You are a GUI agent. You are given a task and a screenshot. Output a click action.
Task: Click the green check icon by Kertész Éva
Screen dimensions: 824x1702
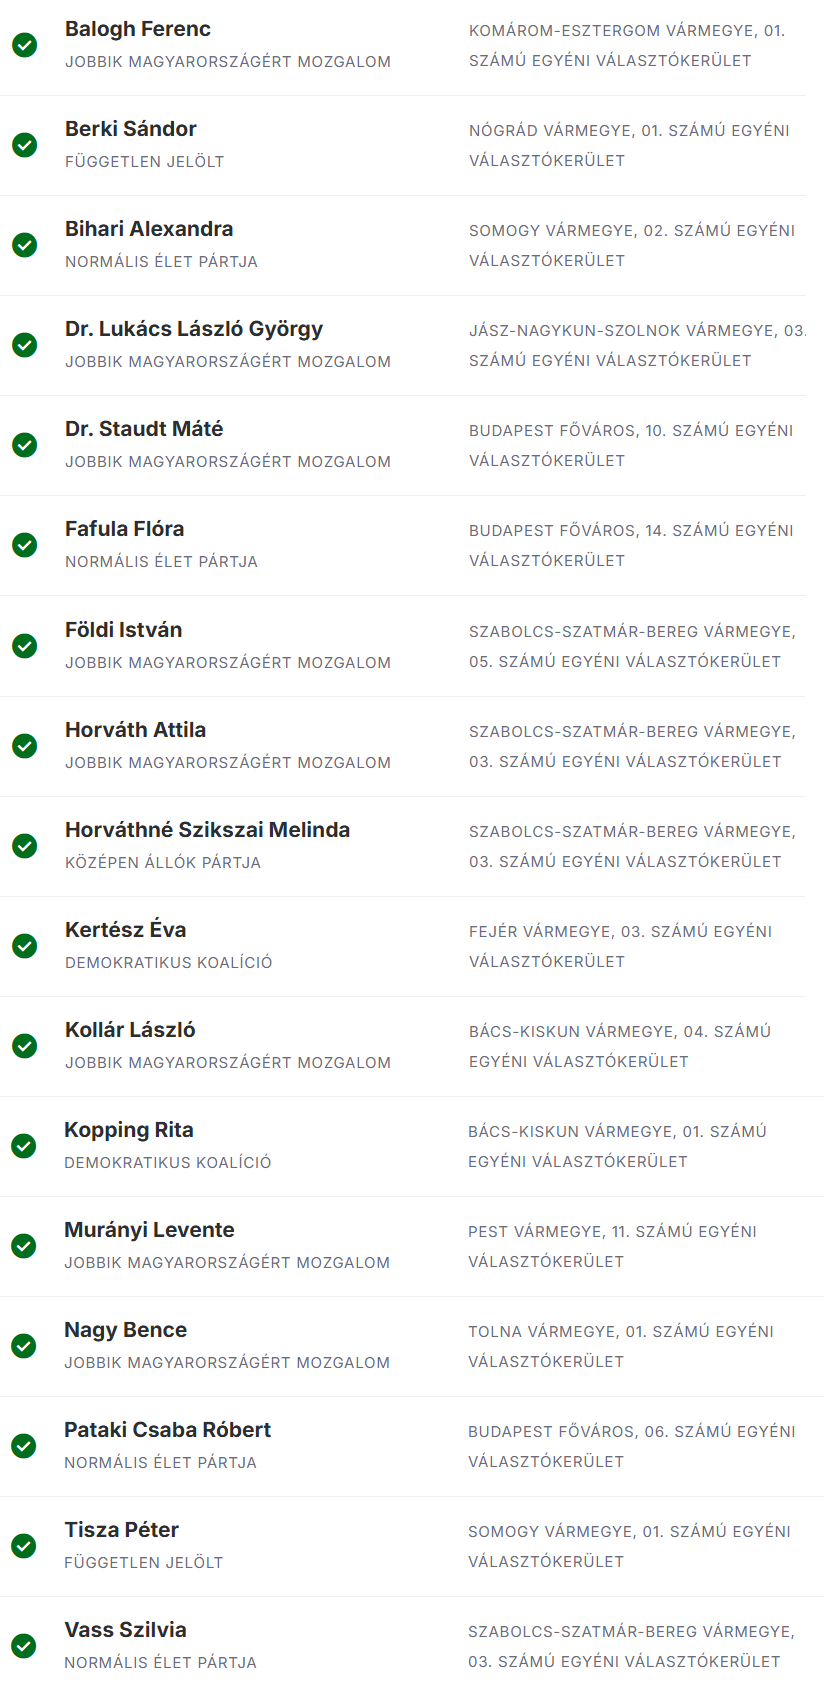[x=25, y=946]
